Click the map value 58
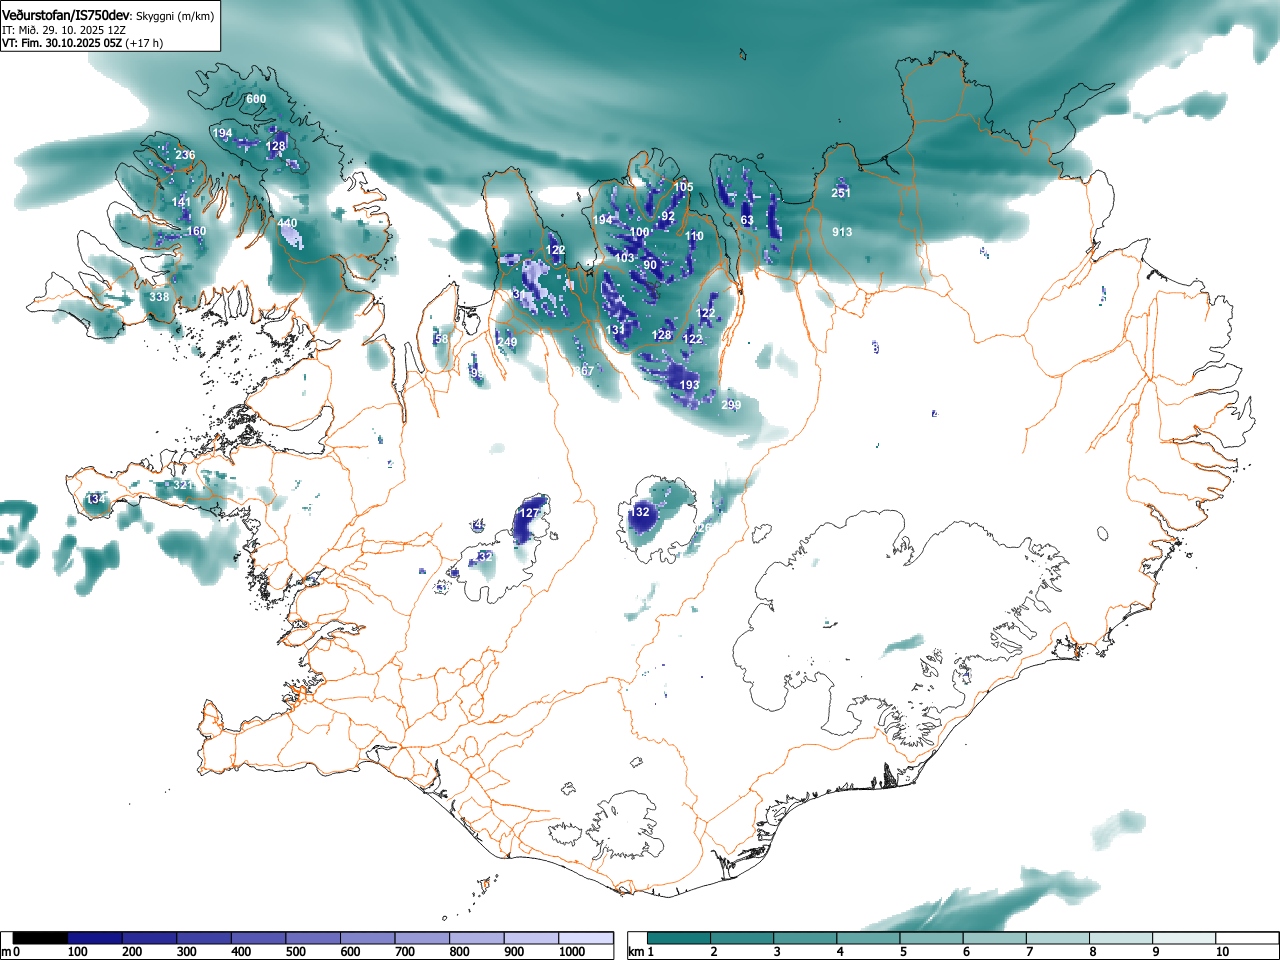Screen dimensions: 1280x960 [442, 339]
